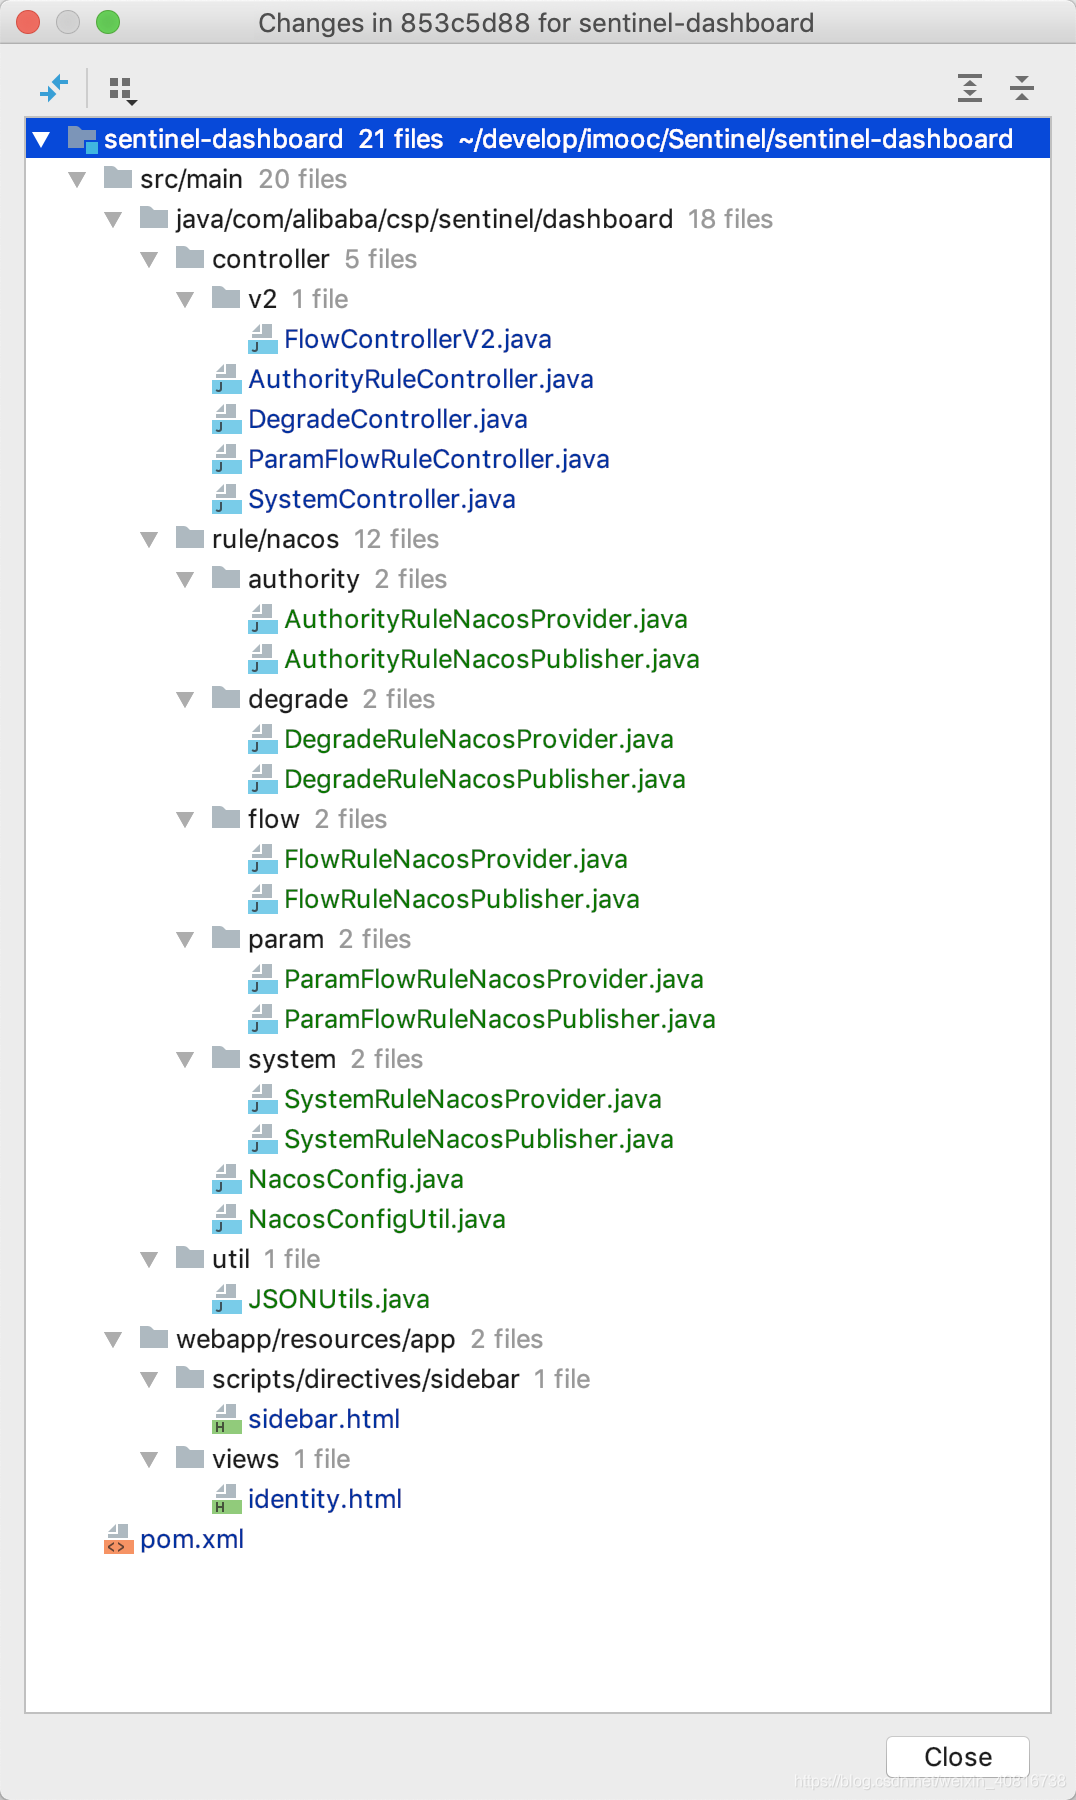This screenshot has width=1076, height=1800.
Task: Click the FlowRuleNacosPublisher.java file icon
Action: tap(263, 899)
